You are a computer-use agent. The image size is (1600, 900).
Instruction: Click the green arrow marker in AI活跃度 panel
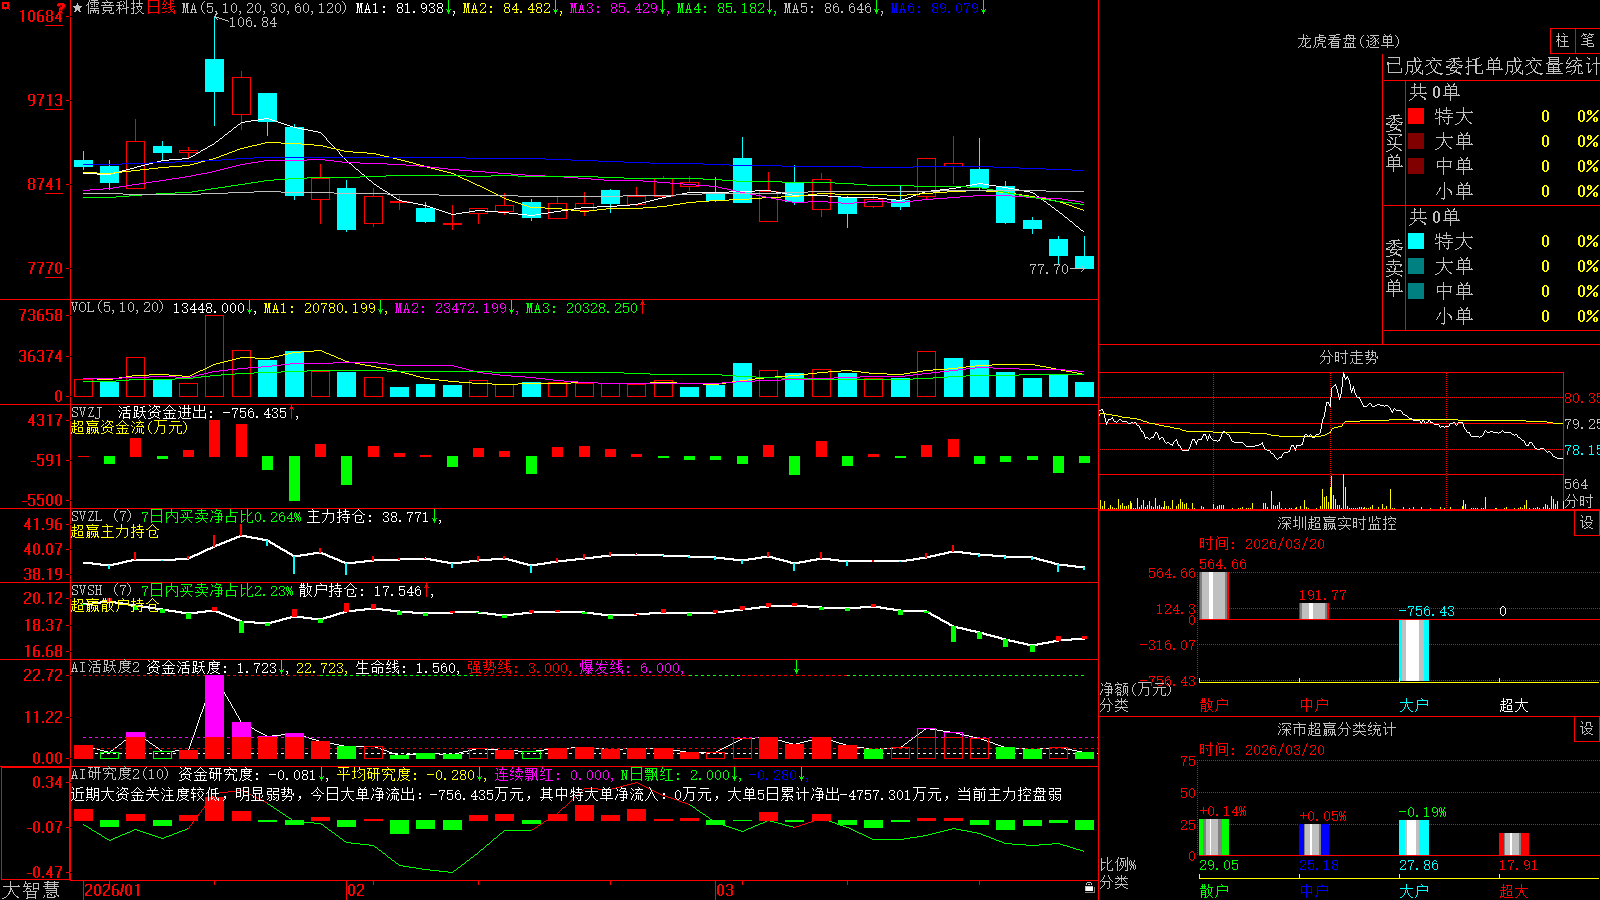(x=797, y=666)
